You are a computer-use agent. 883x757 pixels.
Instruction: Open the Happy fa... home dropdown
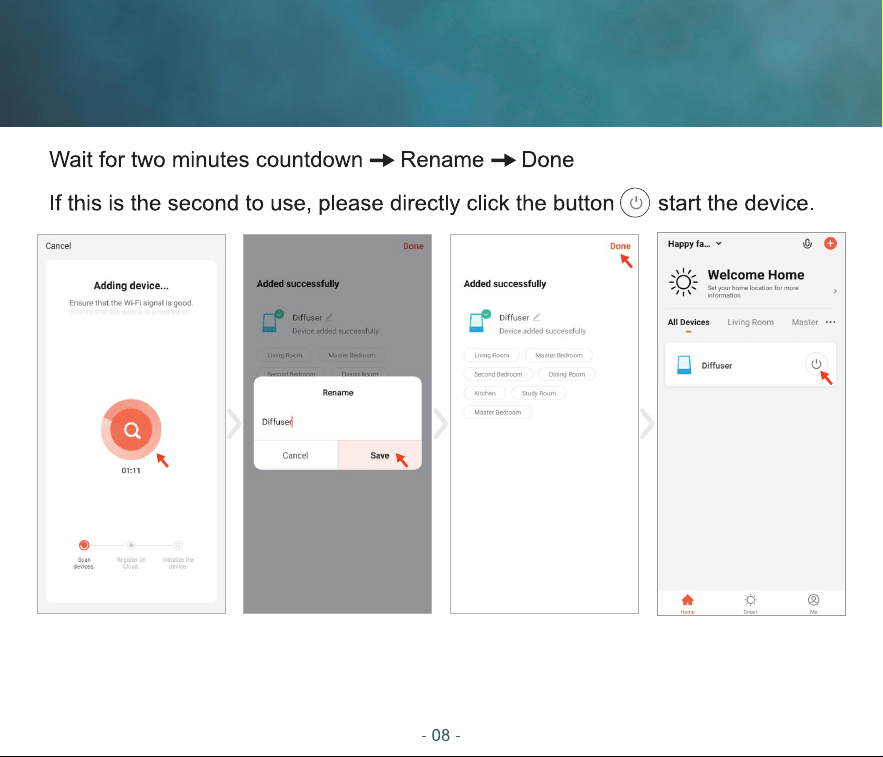tap(694, 244)
